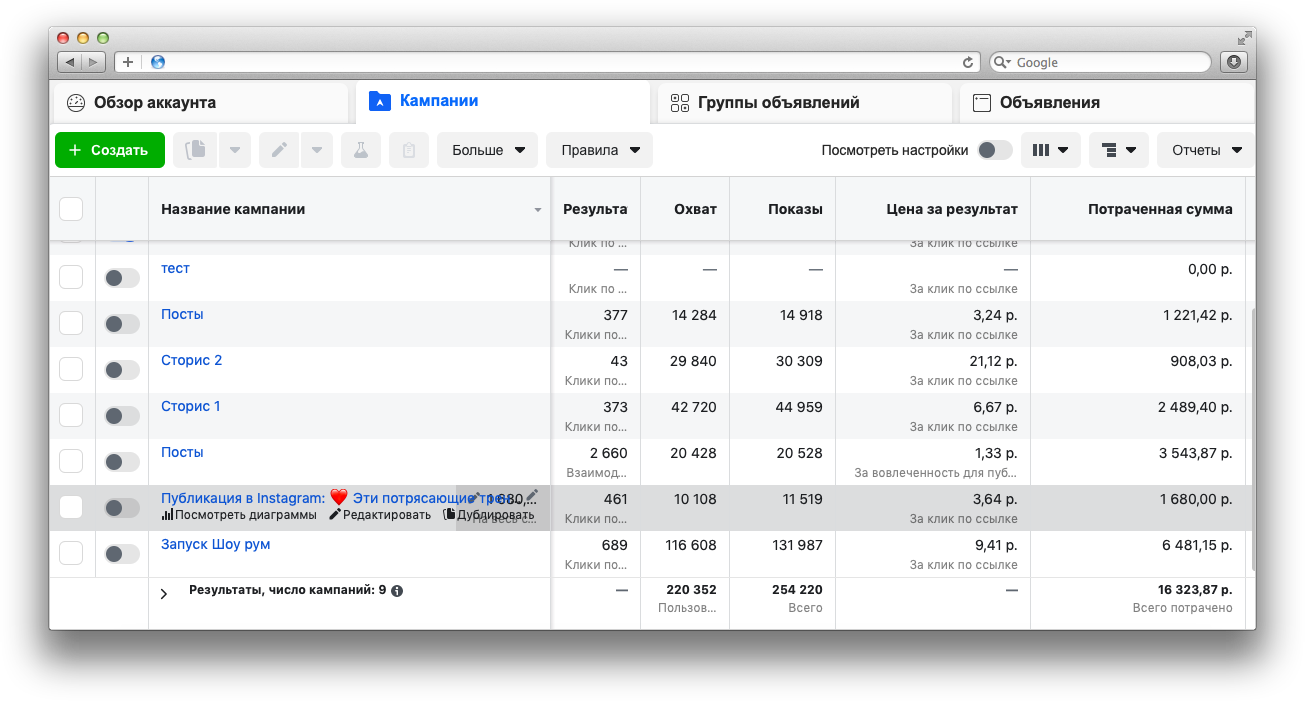Tick the checkbox for Сторис 2
The height and width of the screenshot is (701, 1305).
click(x=71, y=369)
